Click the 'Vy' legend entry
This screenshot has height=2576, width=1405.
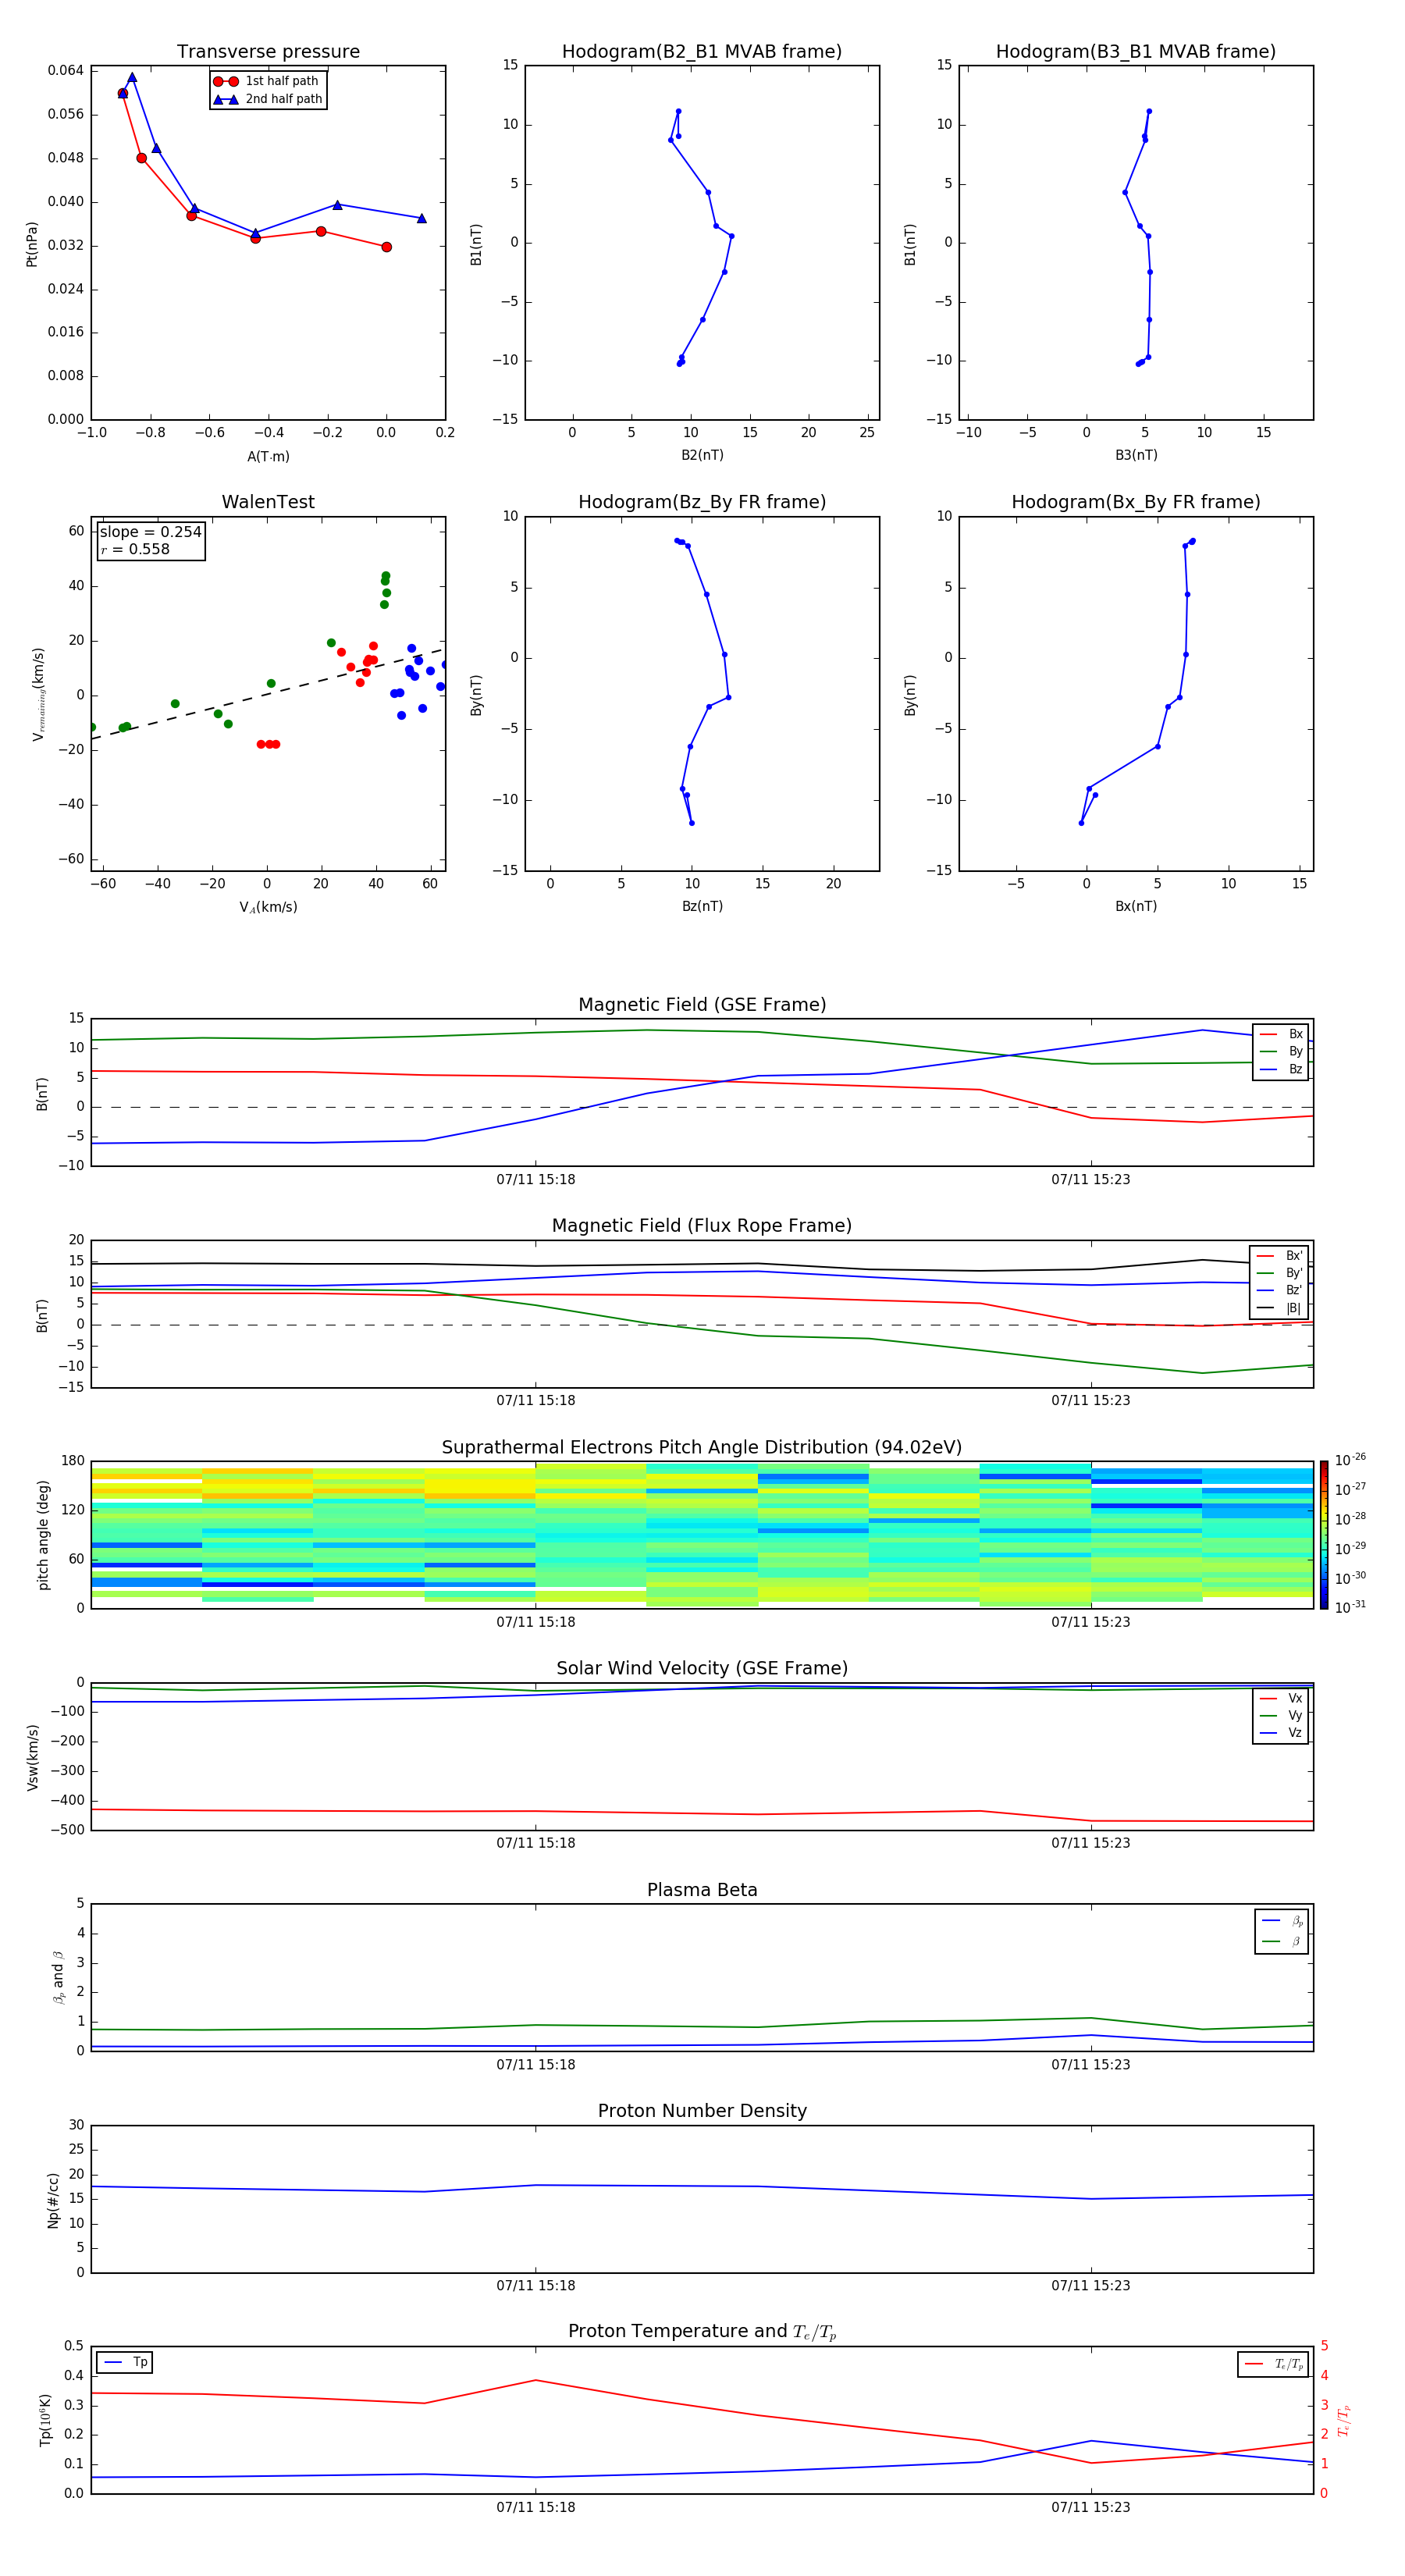1281,1715
